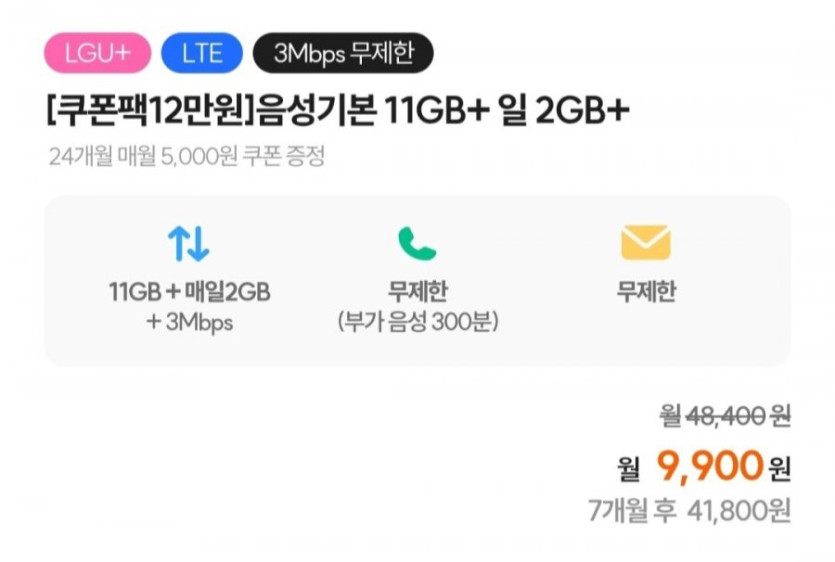Screen dimensions: 835x562
Task: Click the 24개월 매월 5,000원 쿠폰 증정 subtitle
Action: (x=187, y=156)
